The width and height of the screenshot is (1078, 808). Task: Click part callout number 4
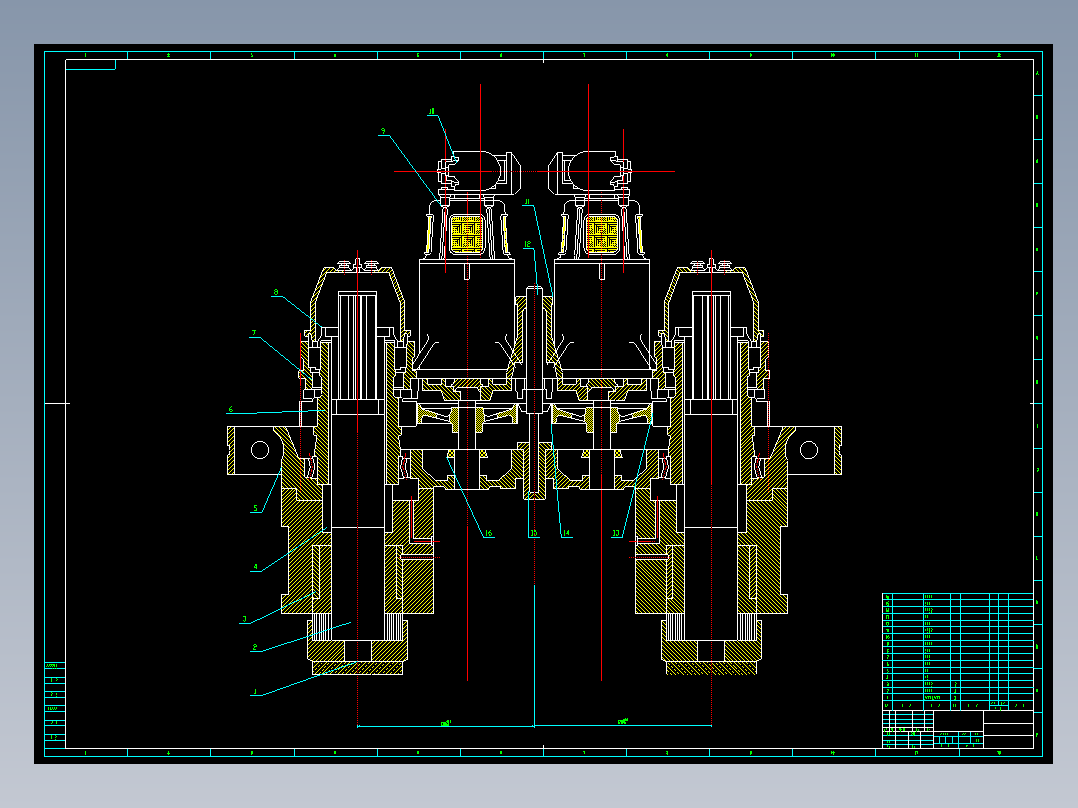click(256, 567)
